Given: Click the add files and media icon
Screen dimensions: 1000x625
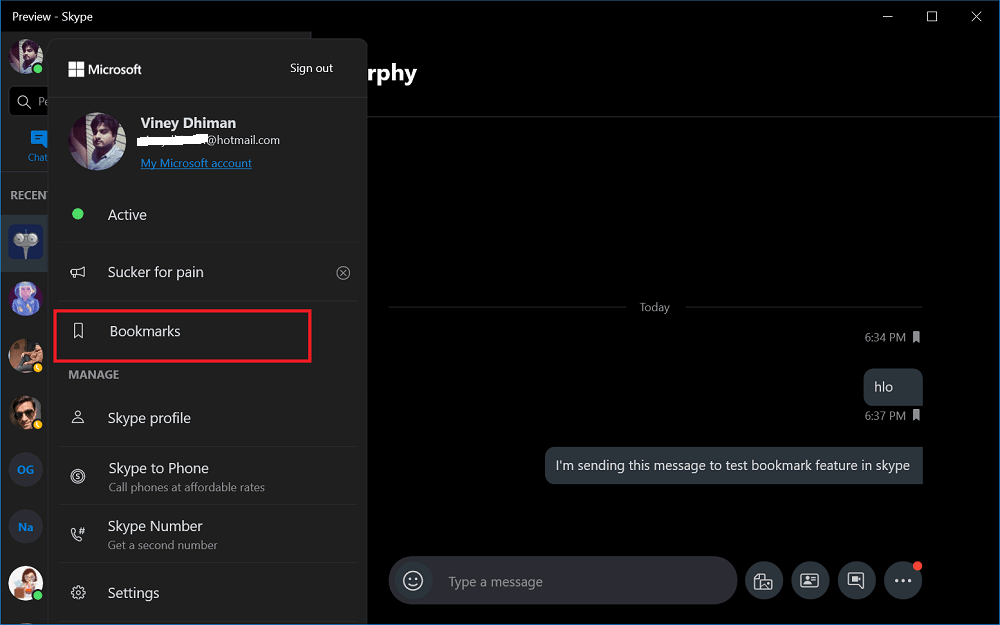Looking at the screenshot, I should (763, 581).
